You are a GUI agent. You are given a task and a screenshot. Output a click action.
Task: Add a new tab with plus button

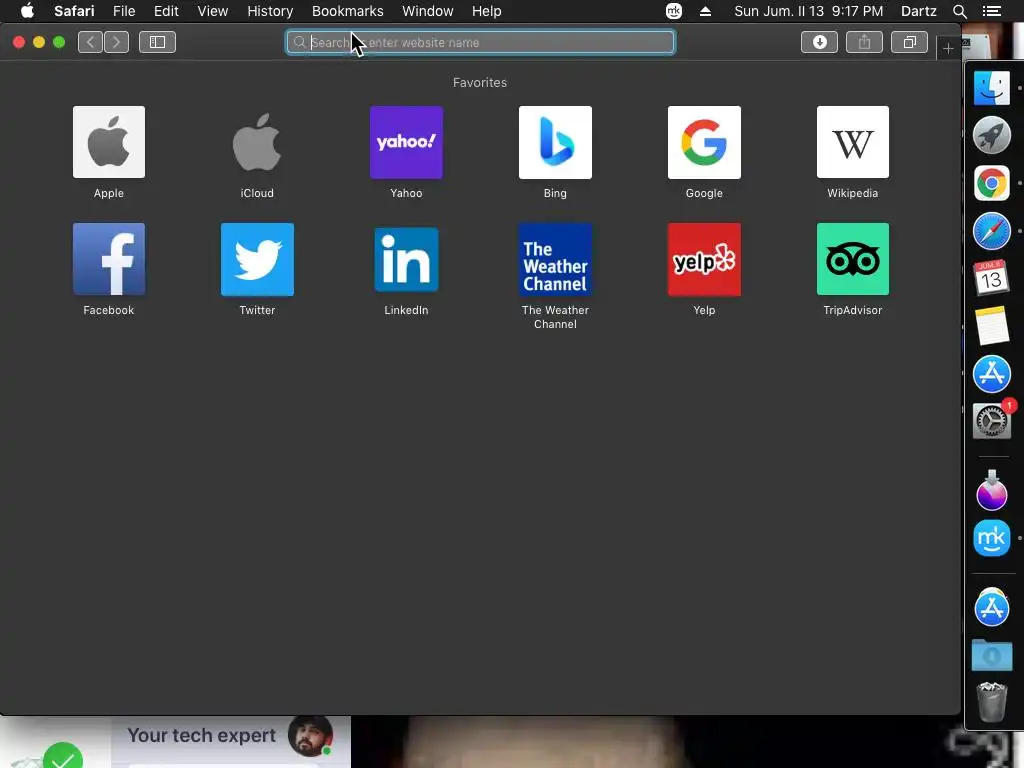(948, 48)
